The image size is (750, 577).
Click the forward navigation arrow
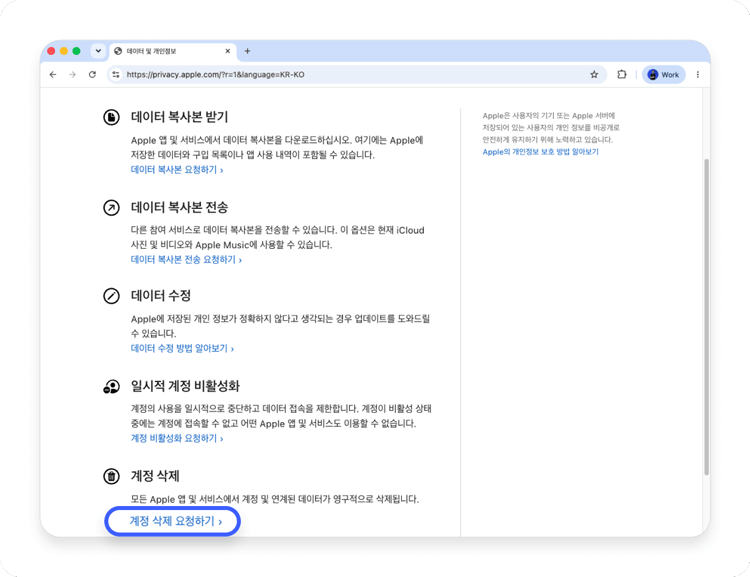72,75
